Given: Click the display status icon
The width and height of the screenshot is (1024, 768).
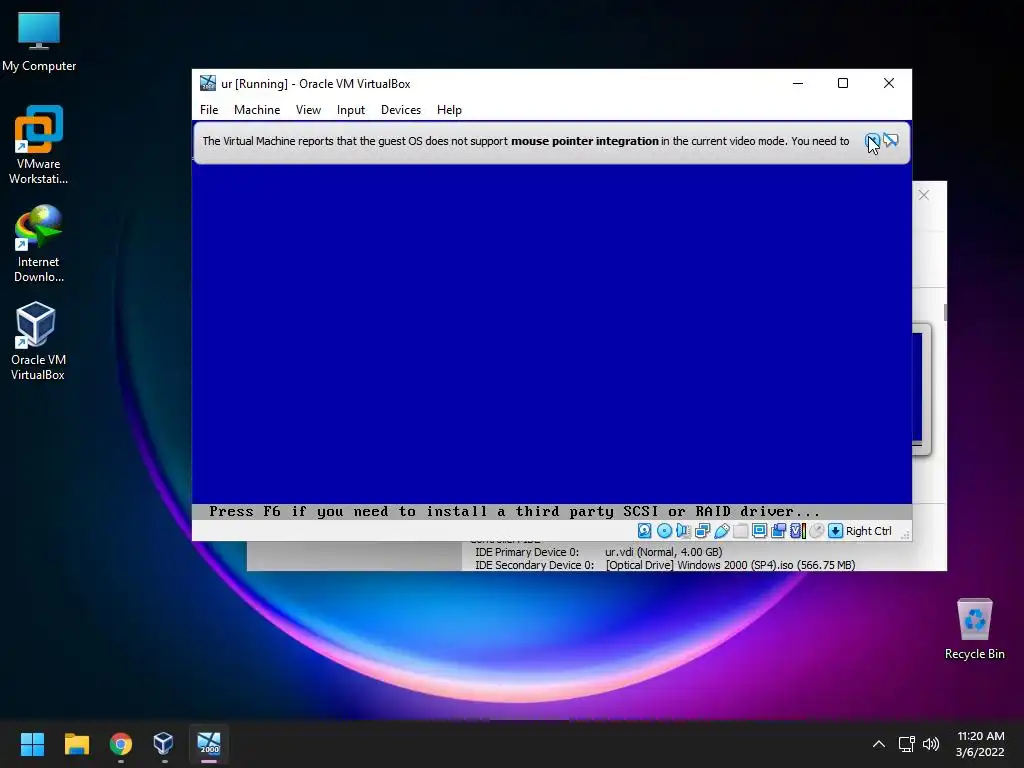Looking at the screenshot, I should click(760, 531).
